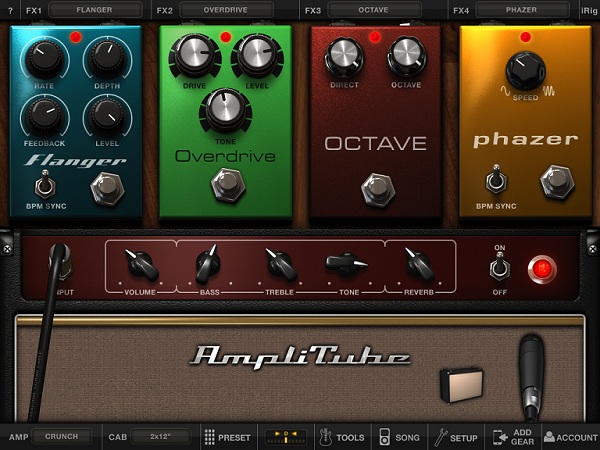The width and height of the screenshot is (600, 450).
Task: Open the Preset grid
Action: pyautogui.click(x=228, y=437)
